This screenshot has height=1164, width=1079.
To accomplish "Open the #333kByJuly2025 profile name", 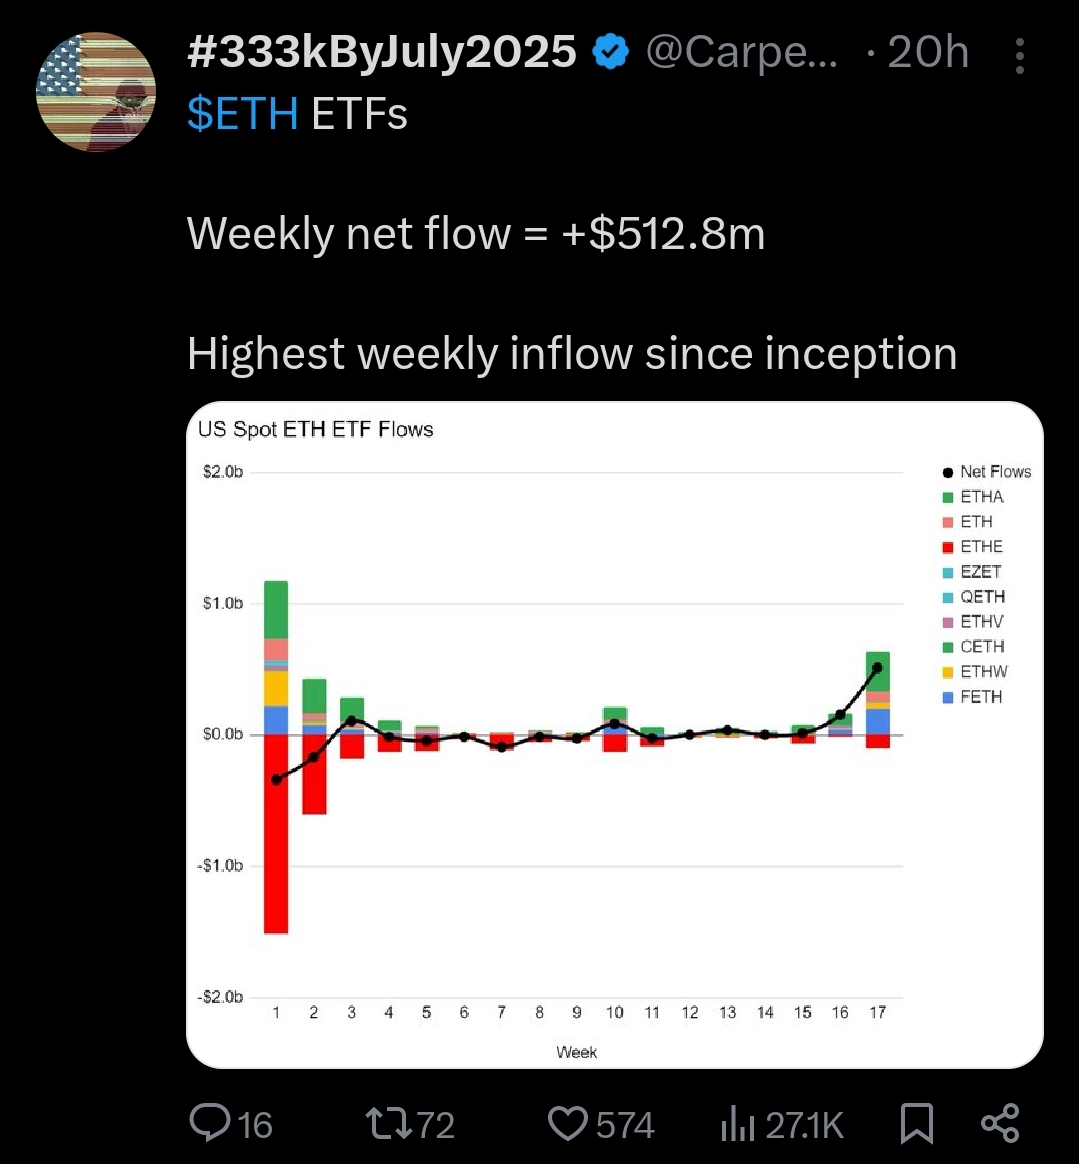I will [381, 53].
